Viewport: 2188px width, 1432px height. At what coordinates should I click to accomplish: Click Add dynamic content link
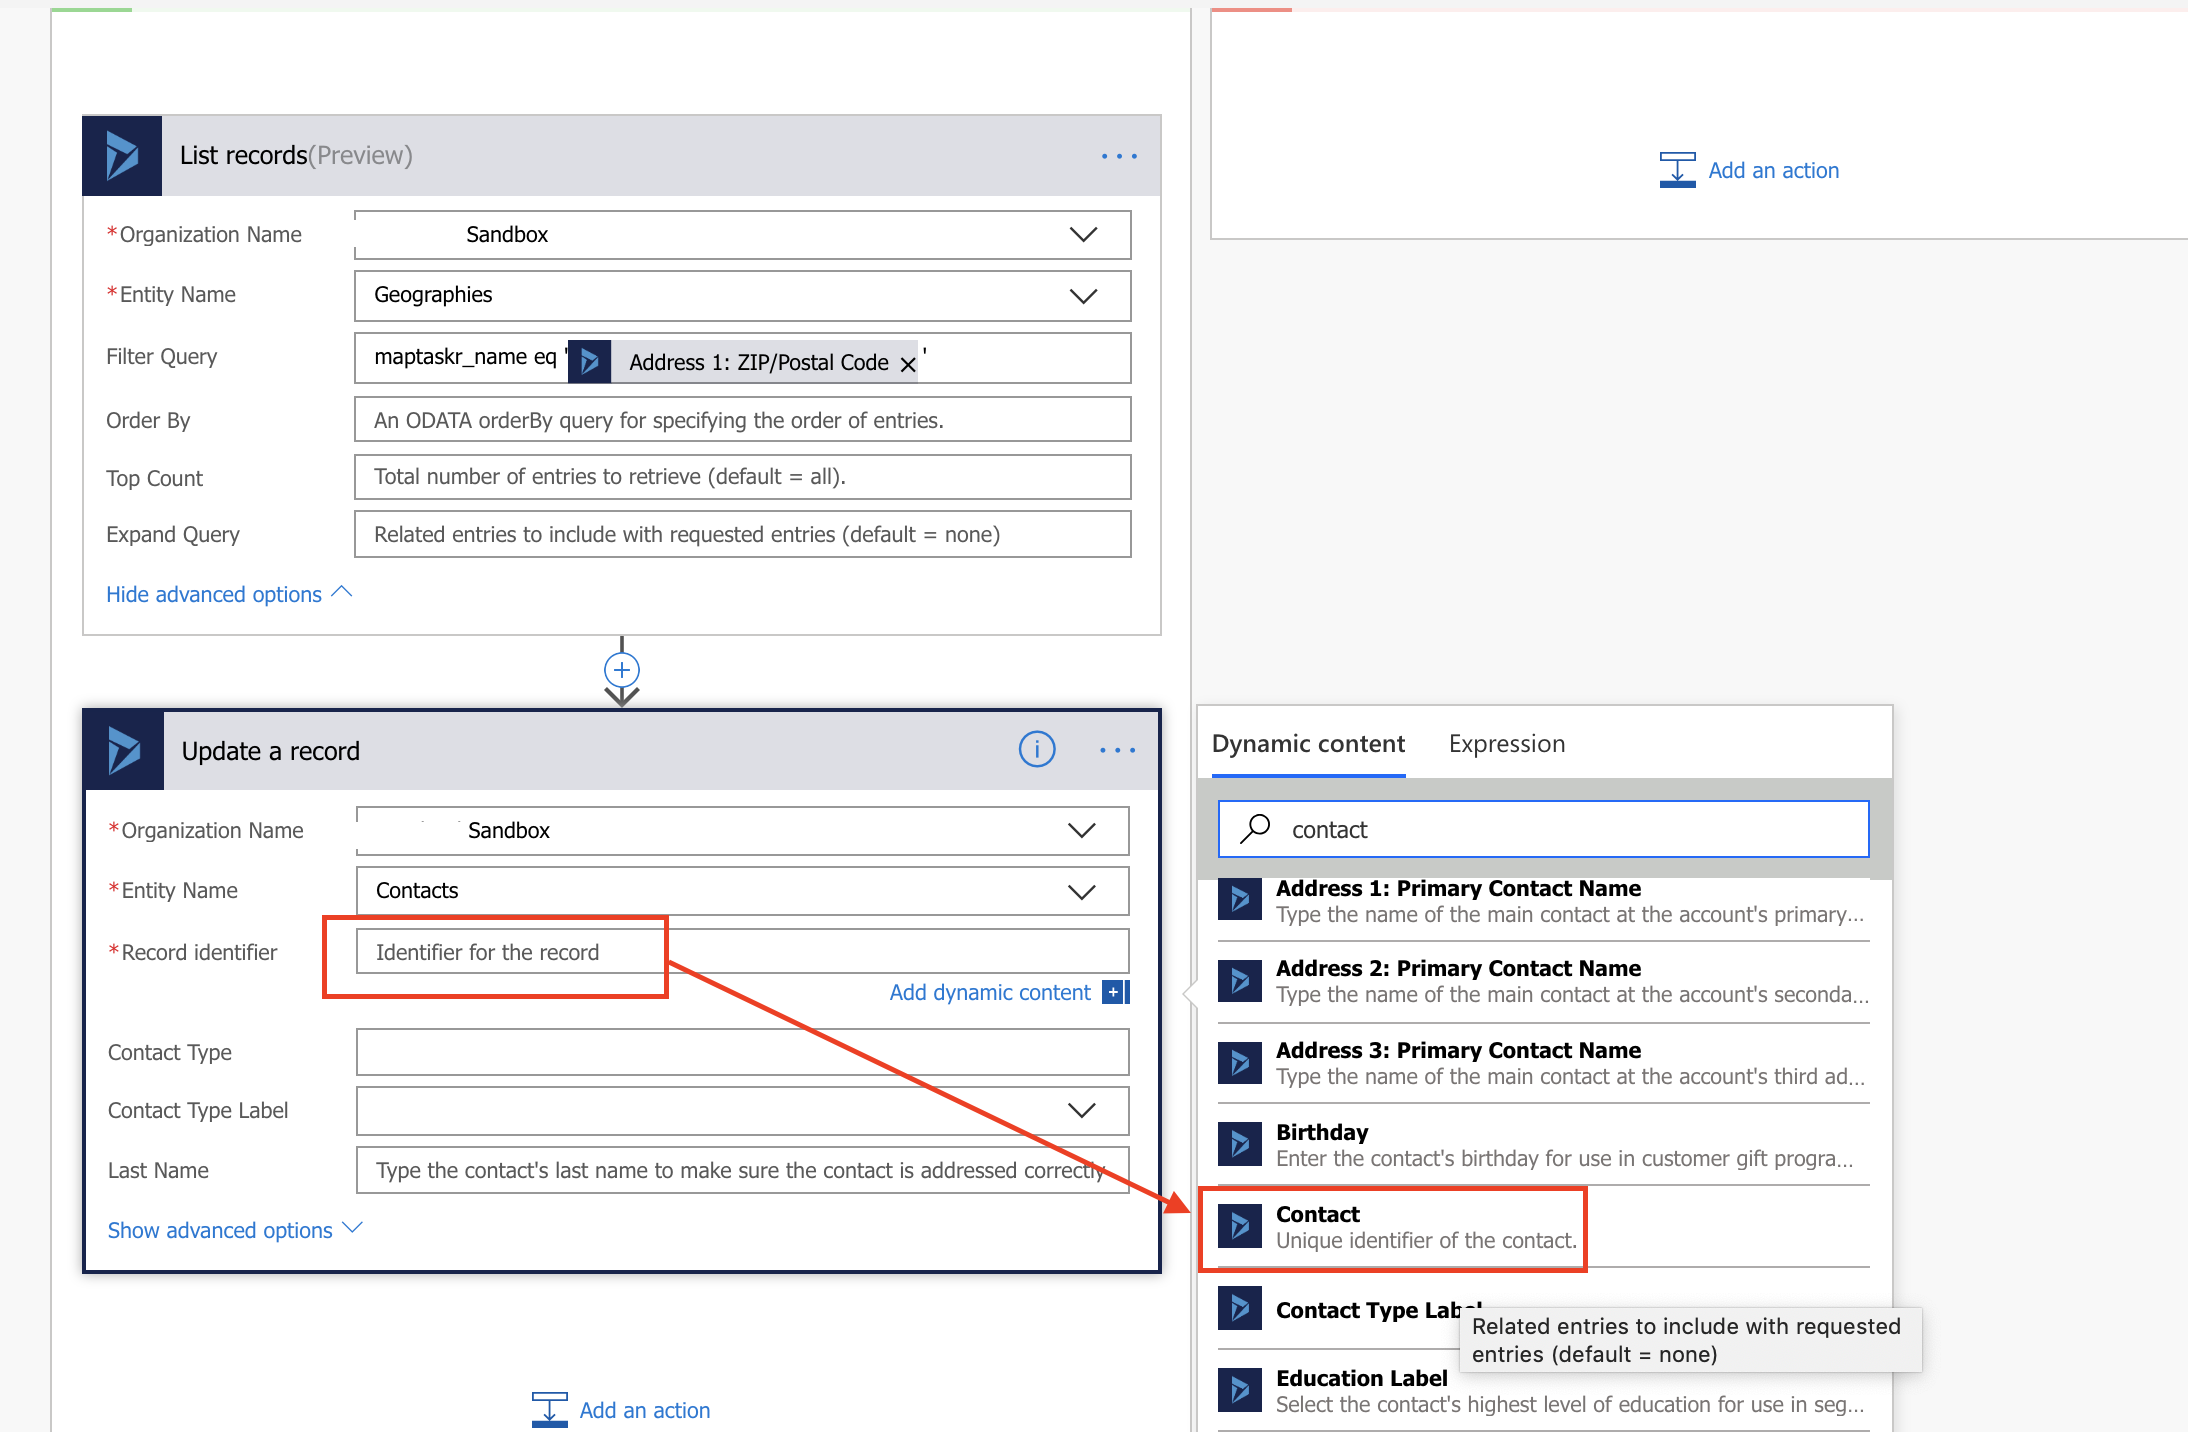pos(990,992)
